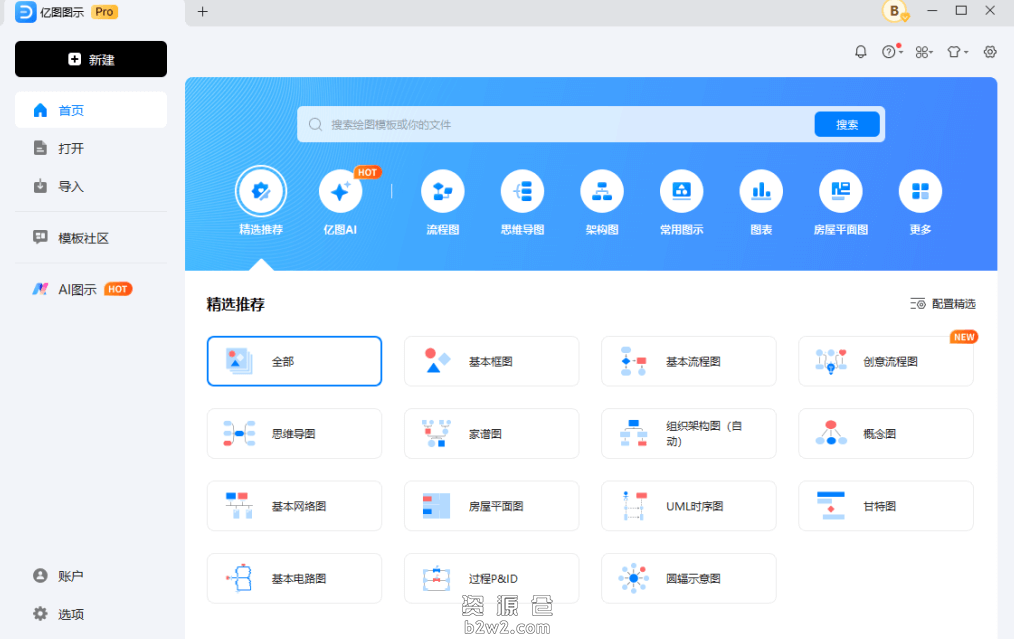Show 更多 diagram categories
Screen dimensions: 1014x639
[x=920, y=191]
